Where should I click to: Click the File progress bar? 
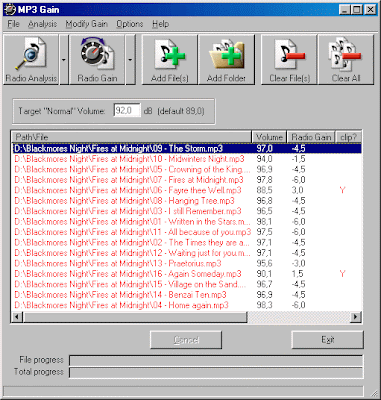[216, 360]
